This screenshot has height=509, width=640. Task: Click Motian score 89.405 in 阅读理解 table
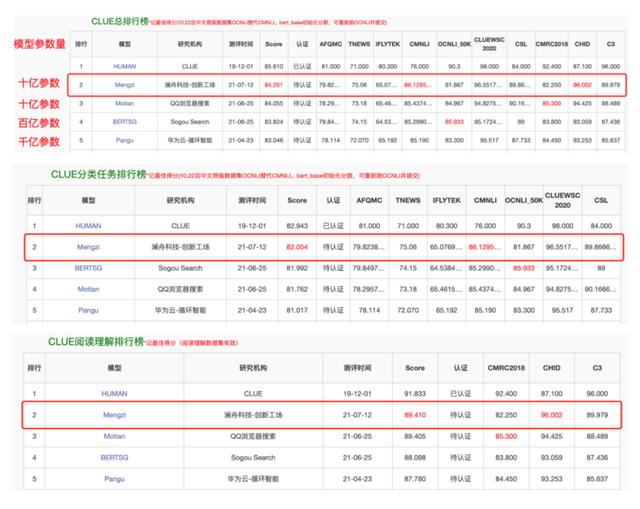pyautogui.click(x=415, y=436)
